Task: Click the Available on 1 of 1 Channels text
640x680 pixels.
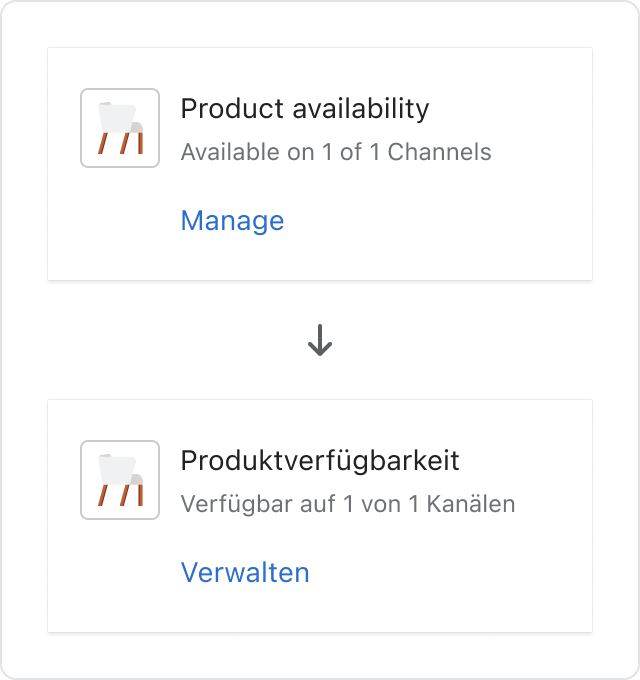Action: click(336, 152)
